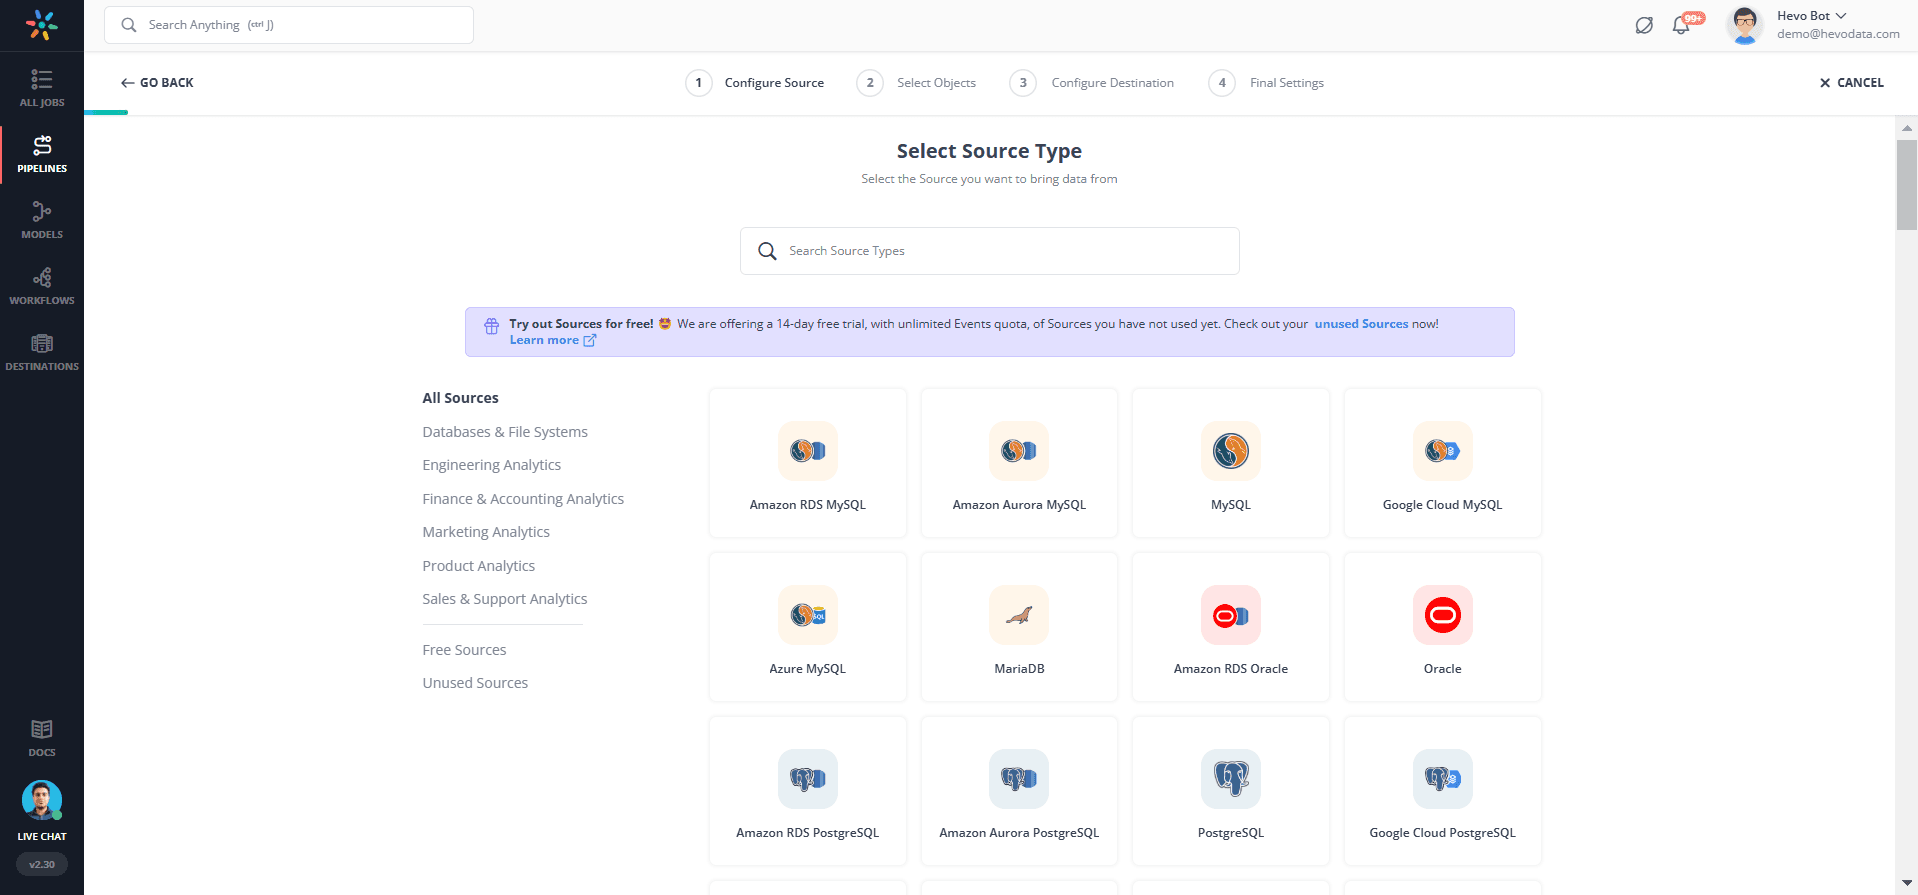Filter by Databases & File Systems

pyautogui.click(x=504, y=432)
